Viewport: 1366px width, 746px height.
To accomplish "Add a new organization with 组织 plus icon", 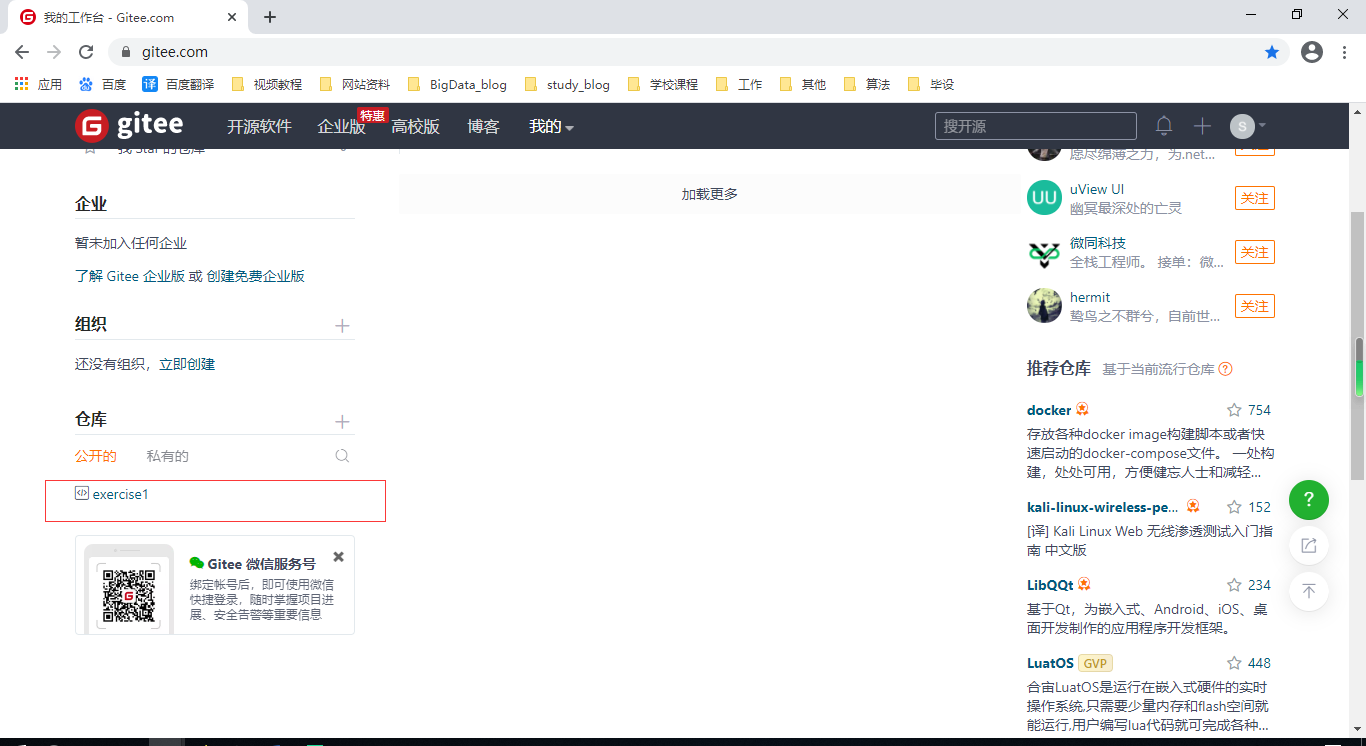I will (342, 326).
